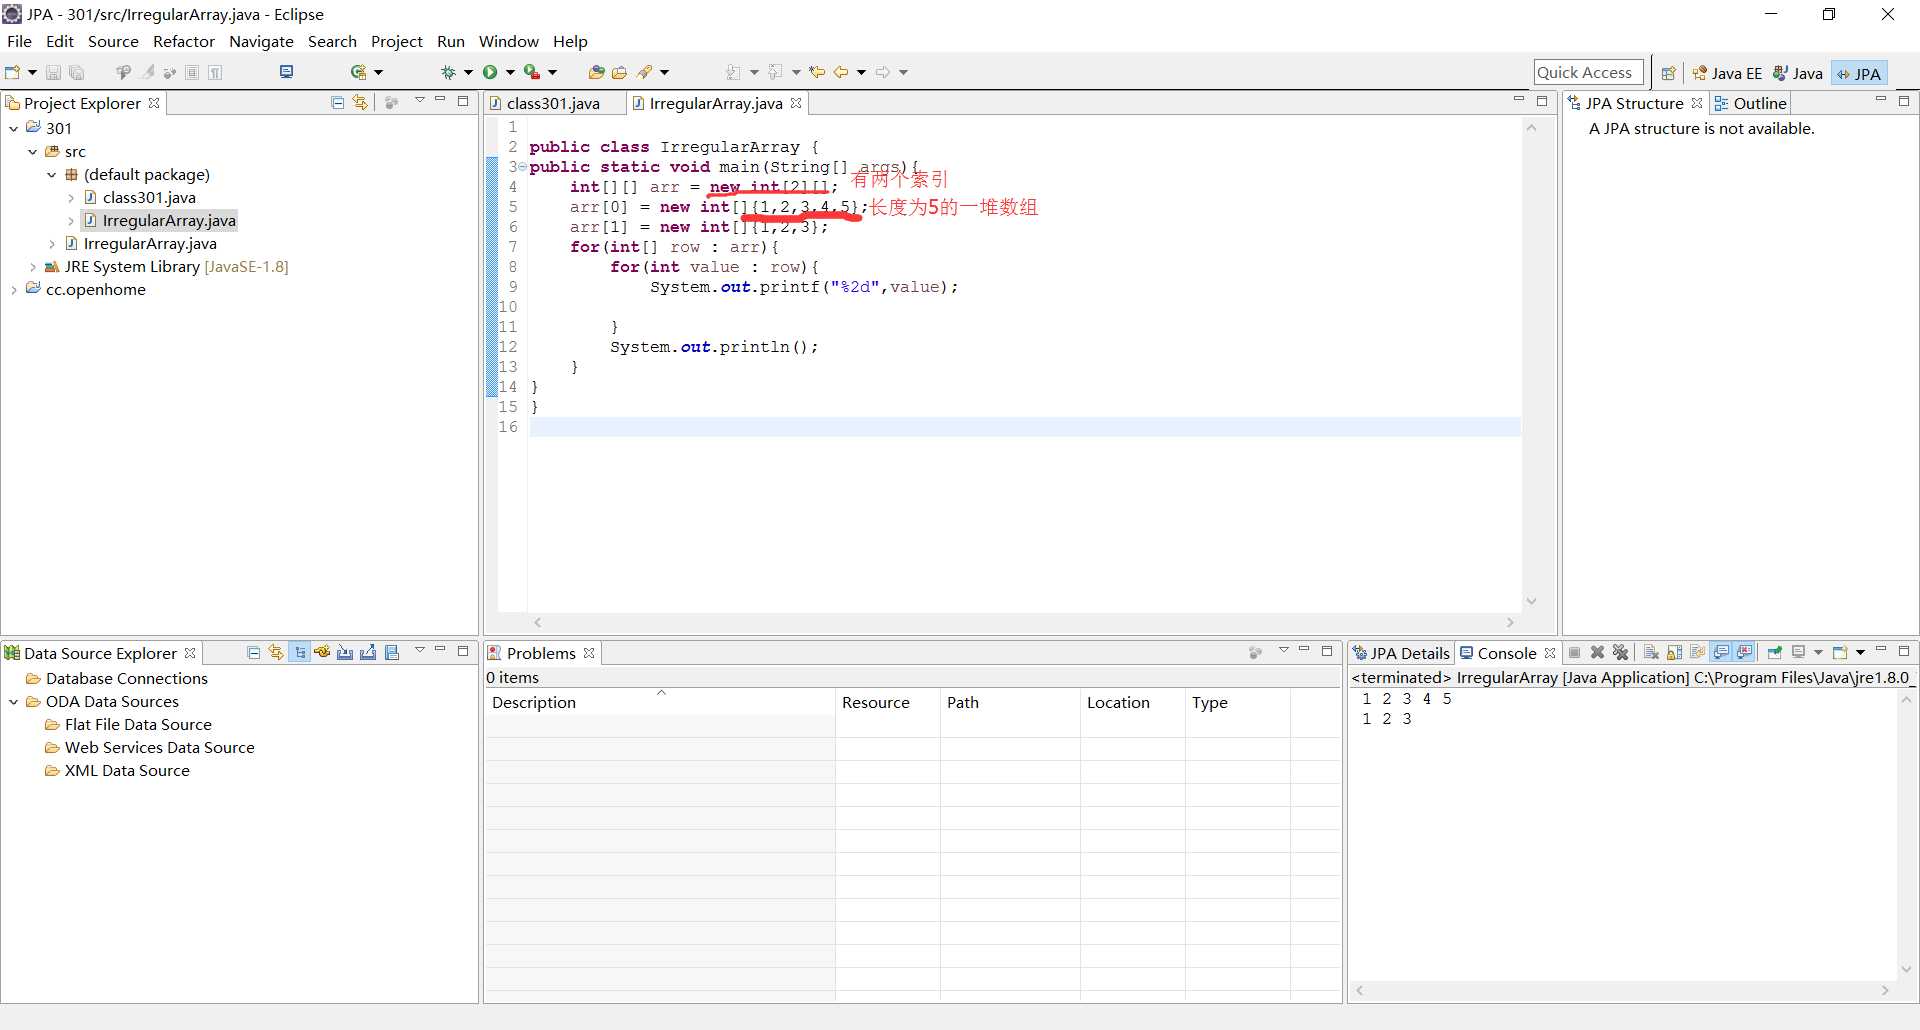Open the Window menu
The height and width of the screenshot is (1030, 1920).
click(508, 41)
